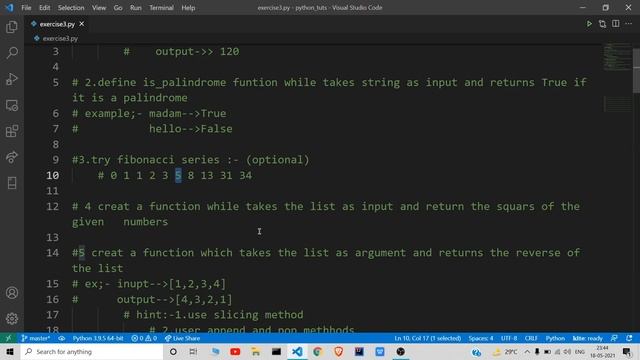Open the lowest view icon above Accounts
Image resolution: width=640 pixels, height=360 pixels.
tap(12, 183)
